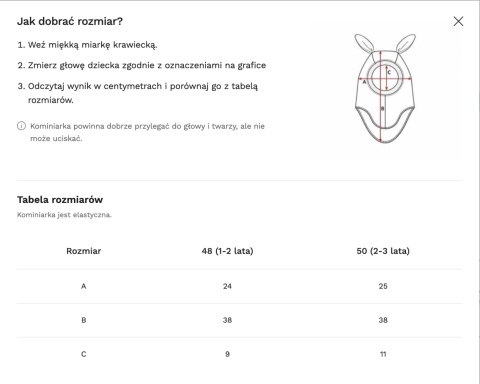Select row label B in size table
Viewport: 480px width, 384px height.
click(84, 320)
